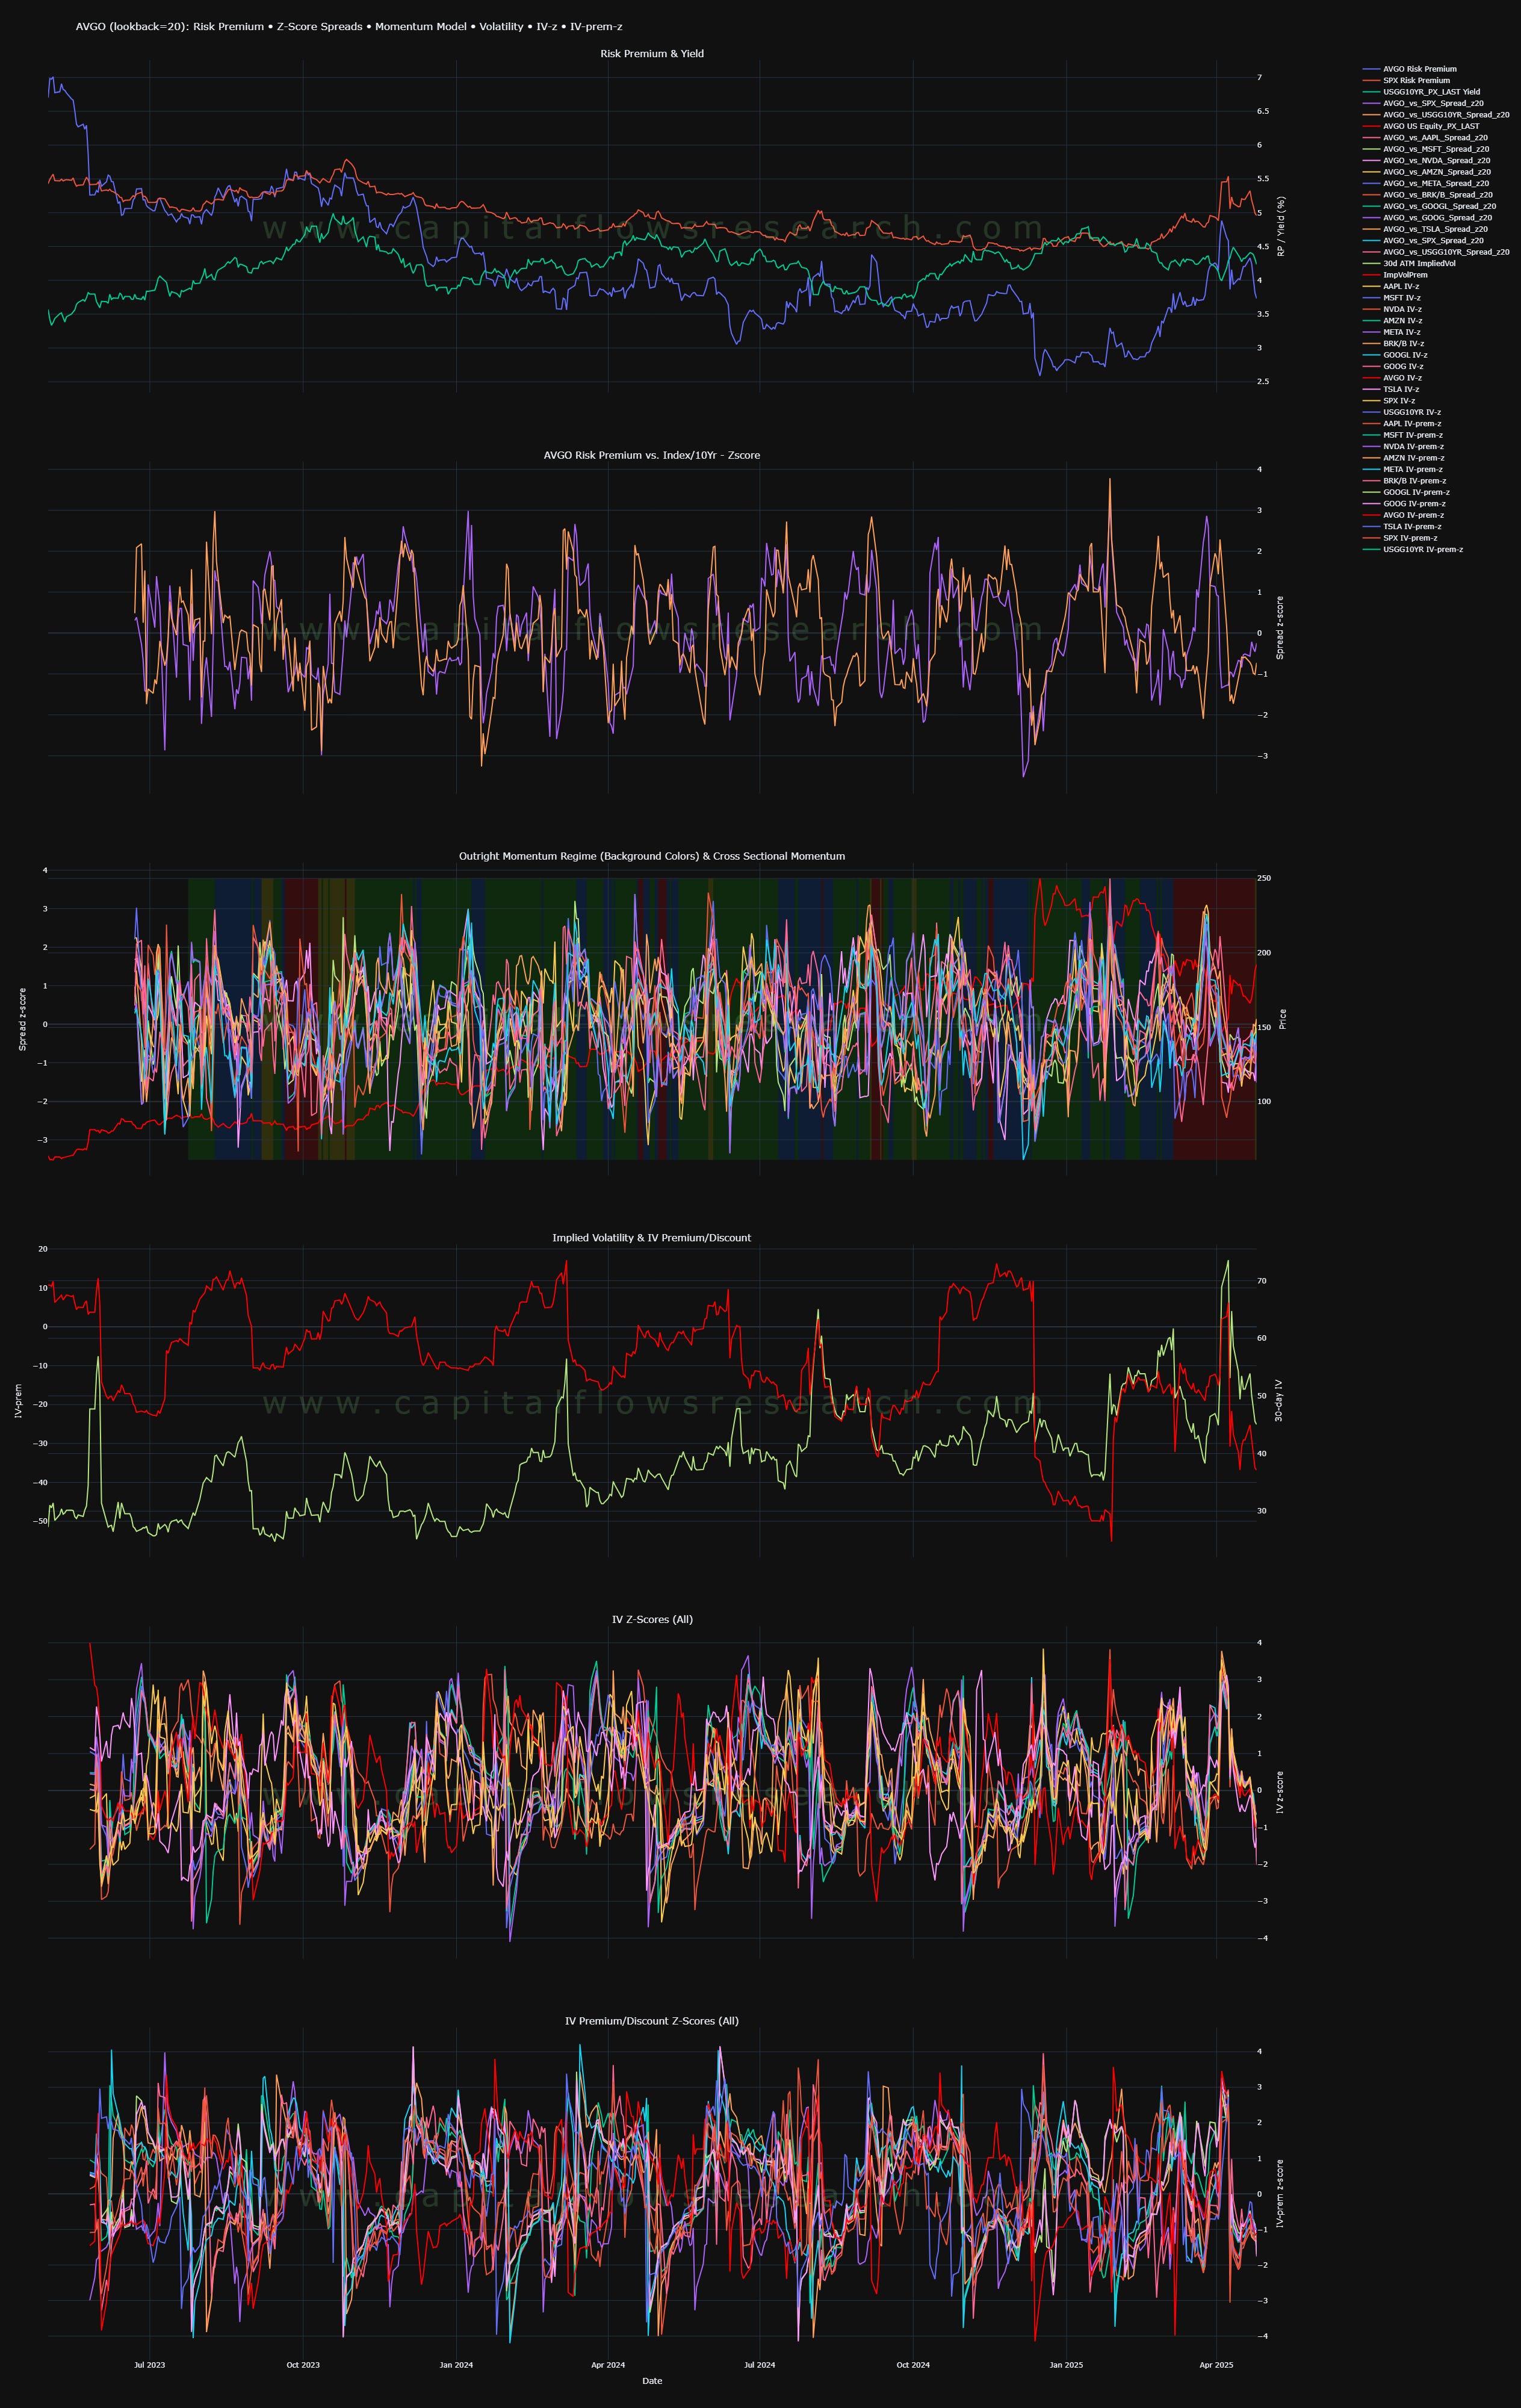This screenshot has width=1521, height=2408.
Task: Toggle MSFT IV-prem-z legend entry
Action: coord(1402,435)
